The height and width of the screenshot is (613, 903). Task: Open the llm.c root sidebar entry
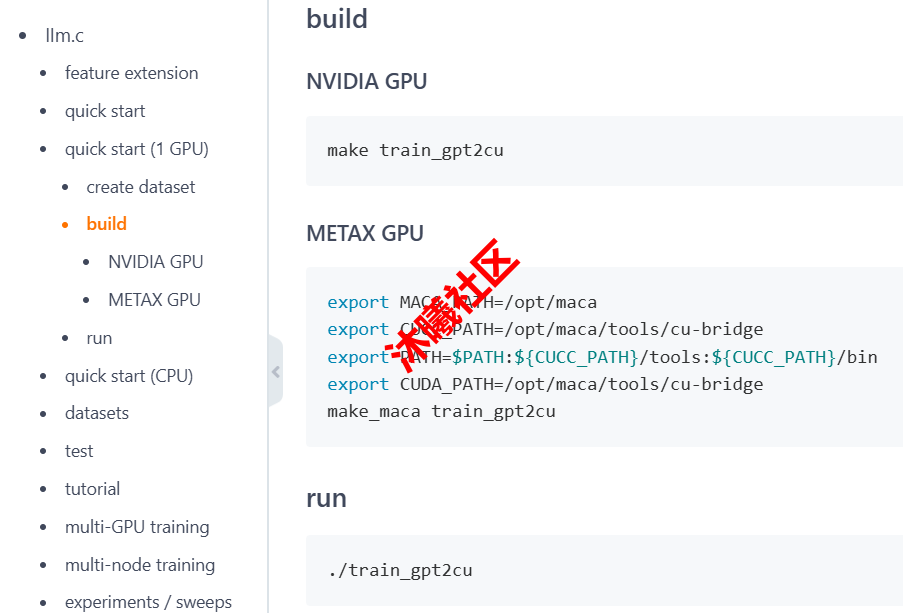tap(64, 35)
